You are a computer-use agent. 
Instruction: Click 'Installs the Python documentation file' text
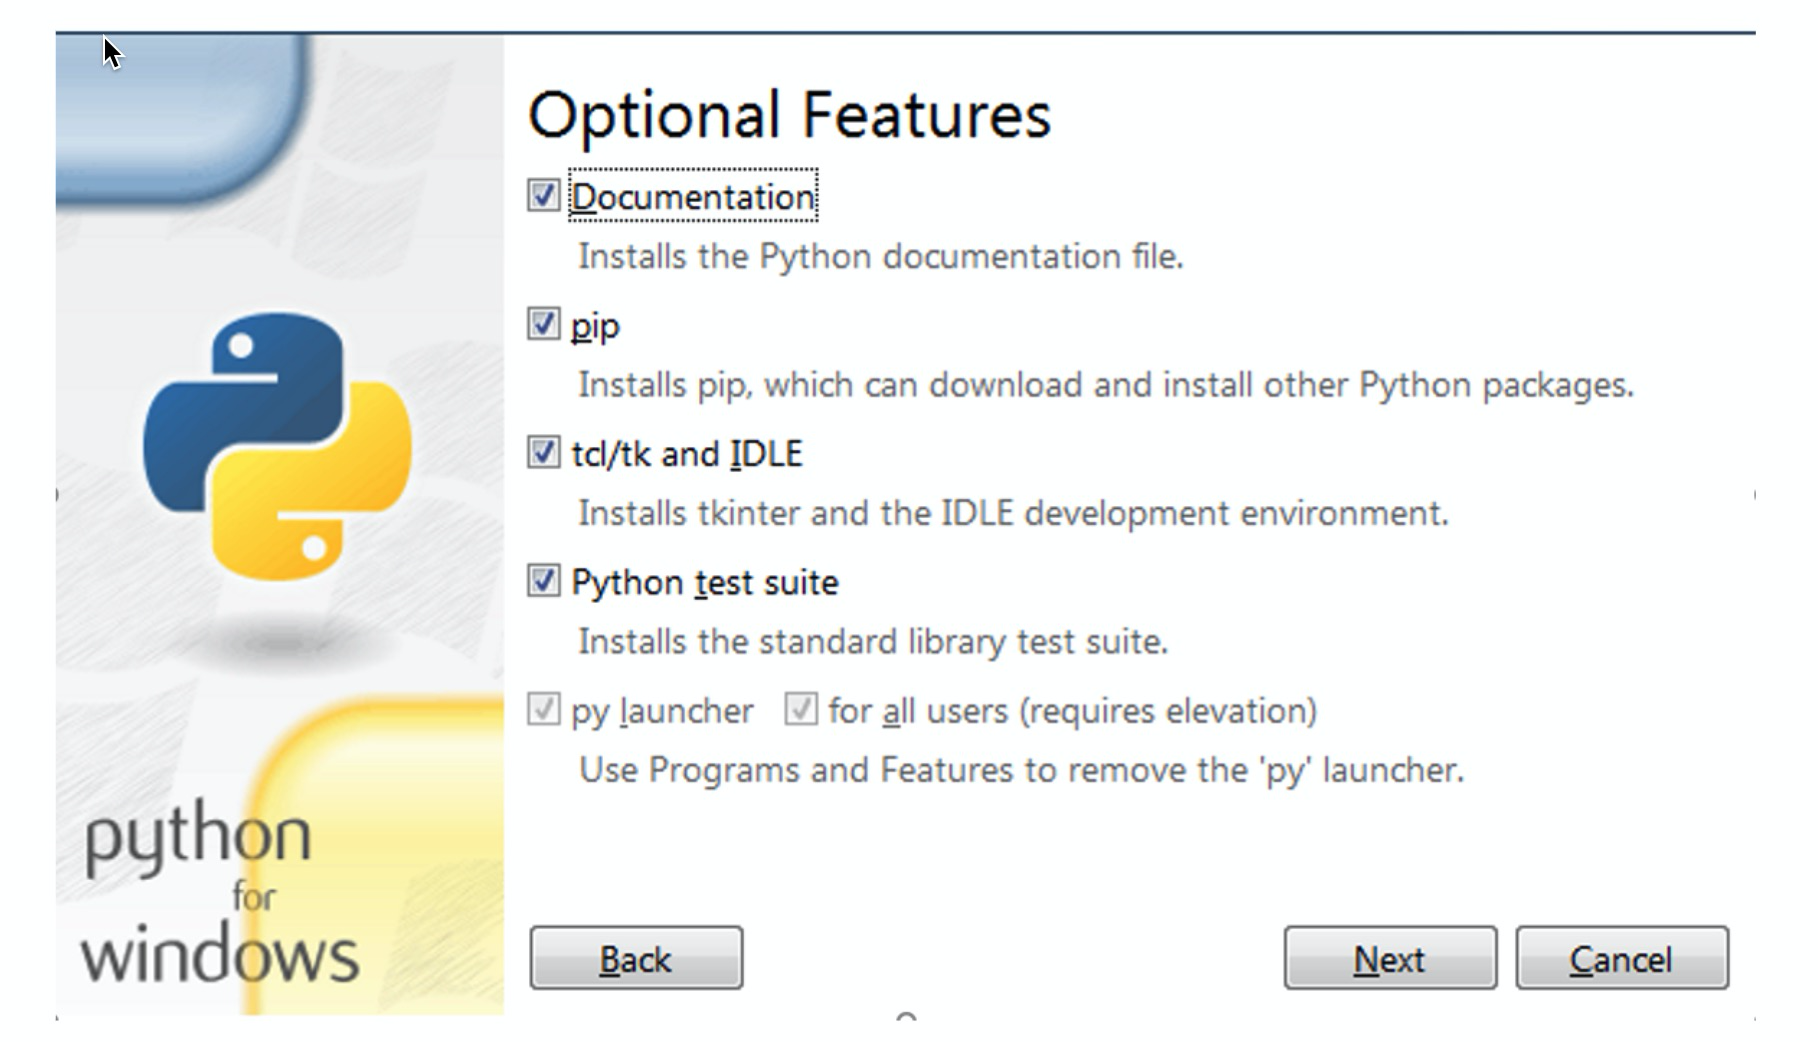click(880, 256)
